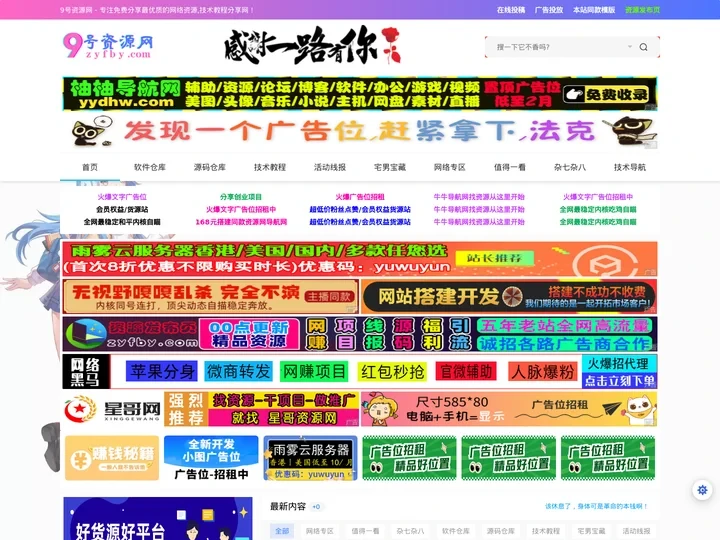This screenshot has height=540, width=720.
Task: Open 火爆文字广告位招租中 right column link
Action: pyautogui.click(x=598, y=197)
